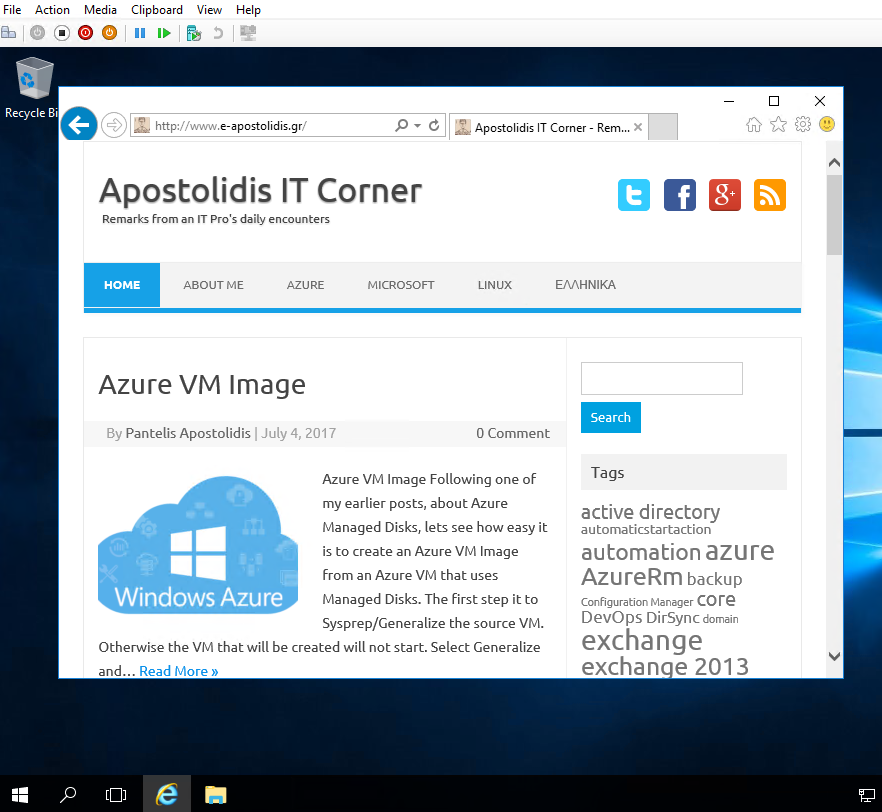Screen dimensions: 882x812
Task: Click the browser Forward arrow button
Action: pyautogui.click(x=114, y=125)
